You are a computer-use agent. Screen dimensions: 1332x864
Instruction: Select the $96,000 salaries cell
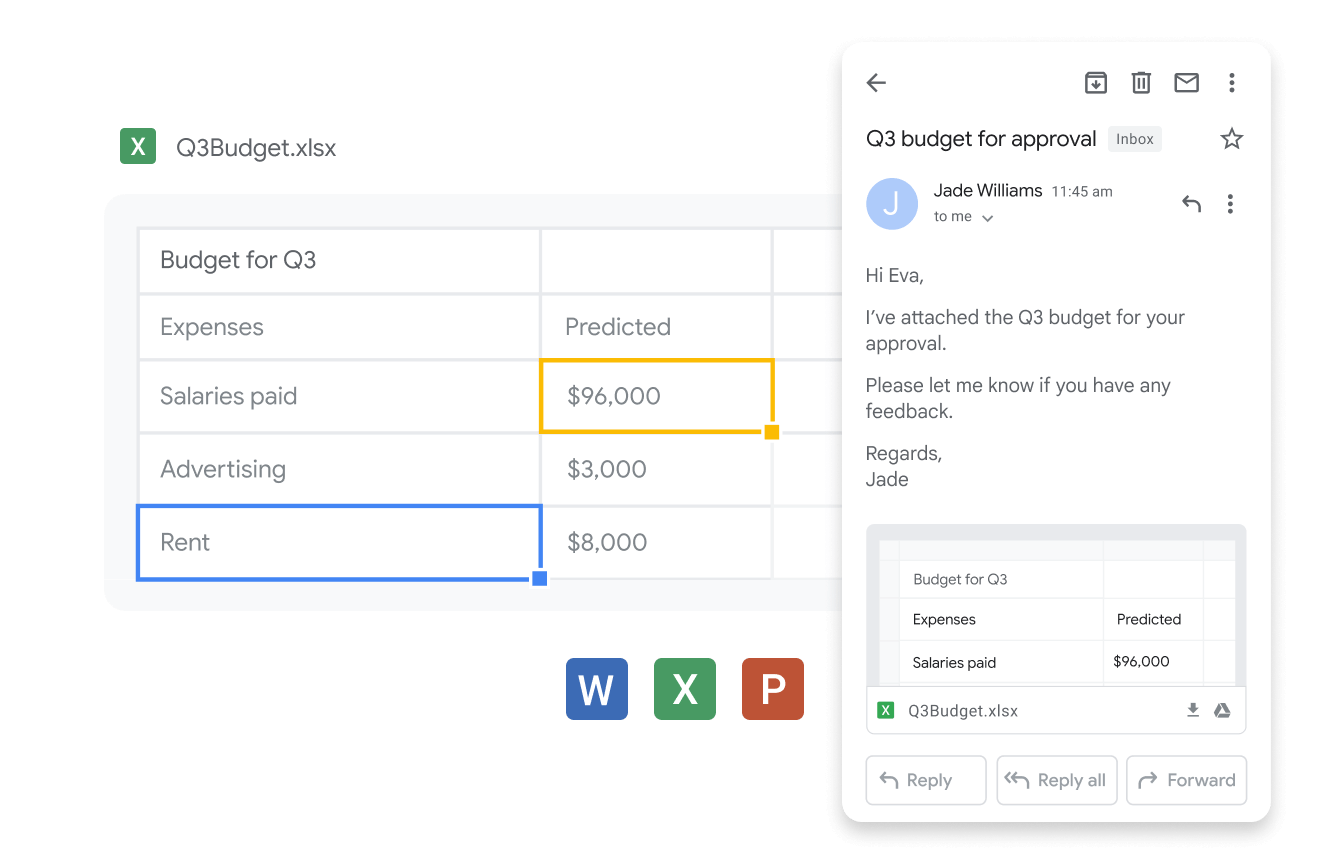[x=656, y=396]
